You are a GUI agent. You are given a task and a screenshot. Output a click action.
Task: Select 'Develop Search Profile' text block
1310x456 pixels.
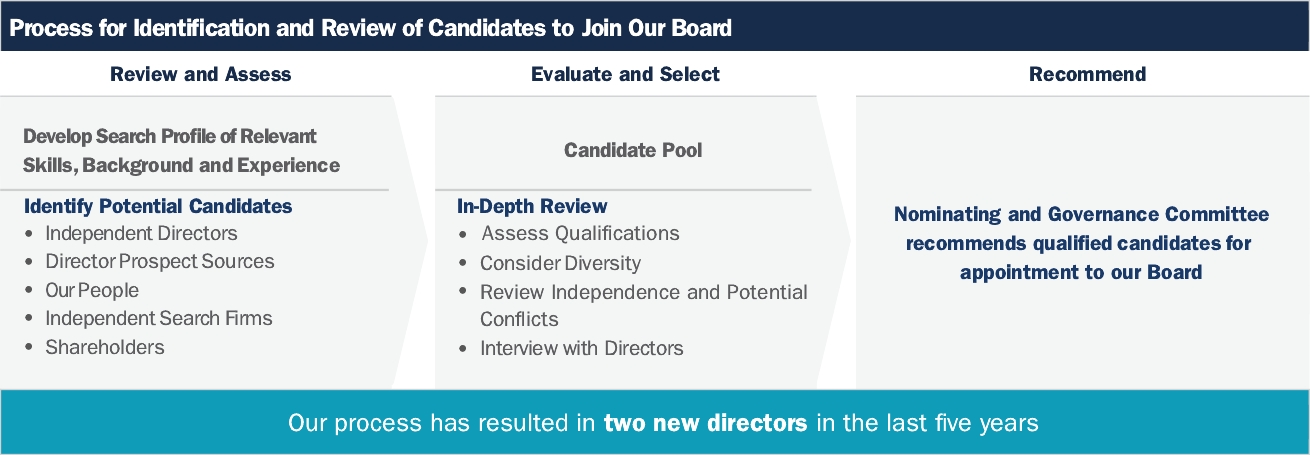pos(181,150)
